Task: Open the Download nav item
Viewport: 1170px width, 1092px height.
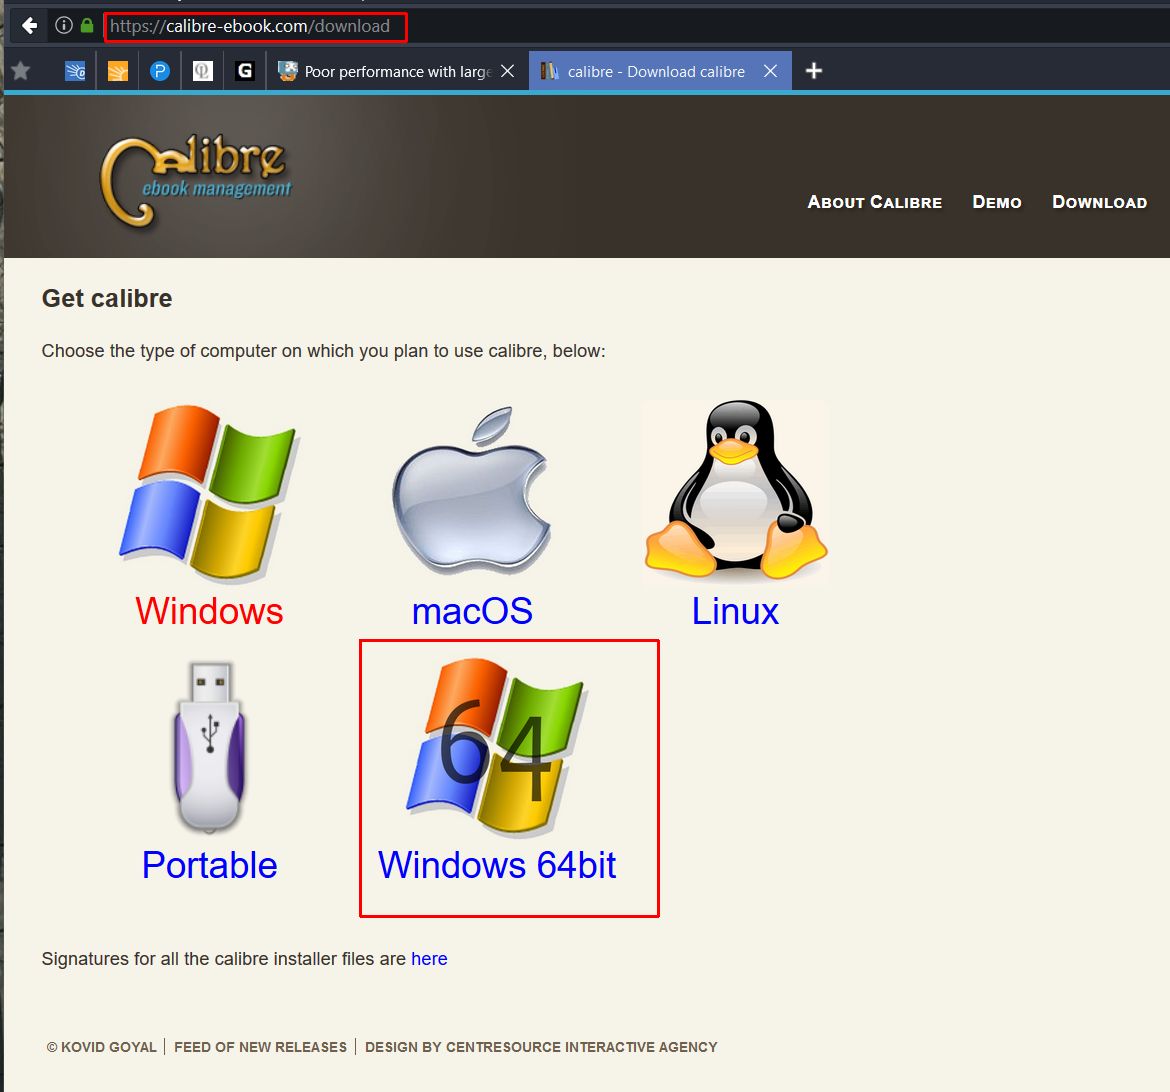Action: (x=1100, y=202)
